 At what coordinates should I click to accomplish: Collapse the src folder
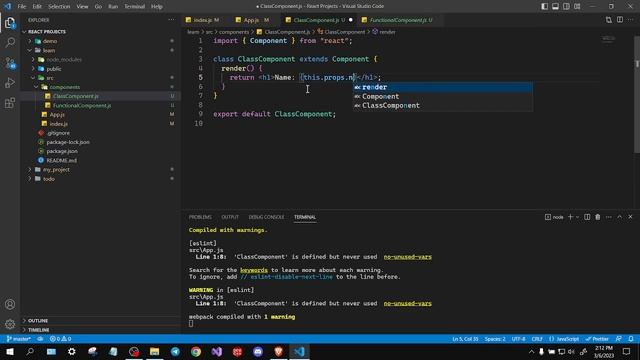click(100, 78)
